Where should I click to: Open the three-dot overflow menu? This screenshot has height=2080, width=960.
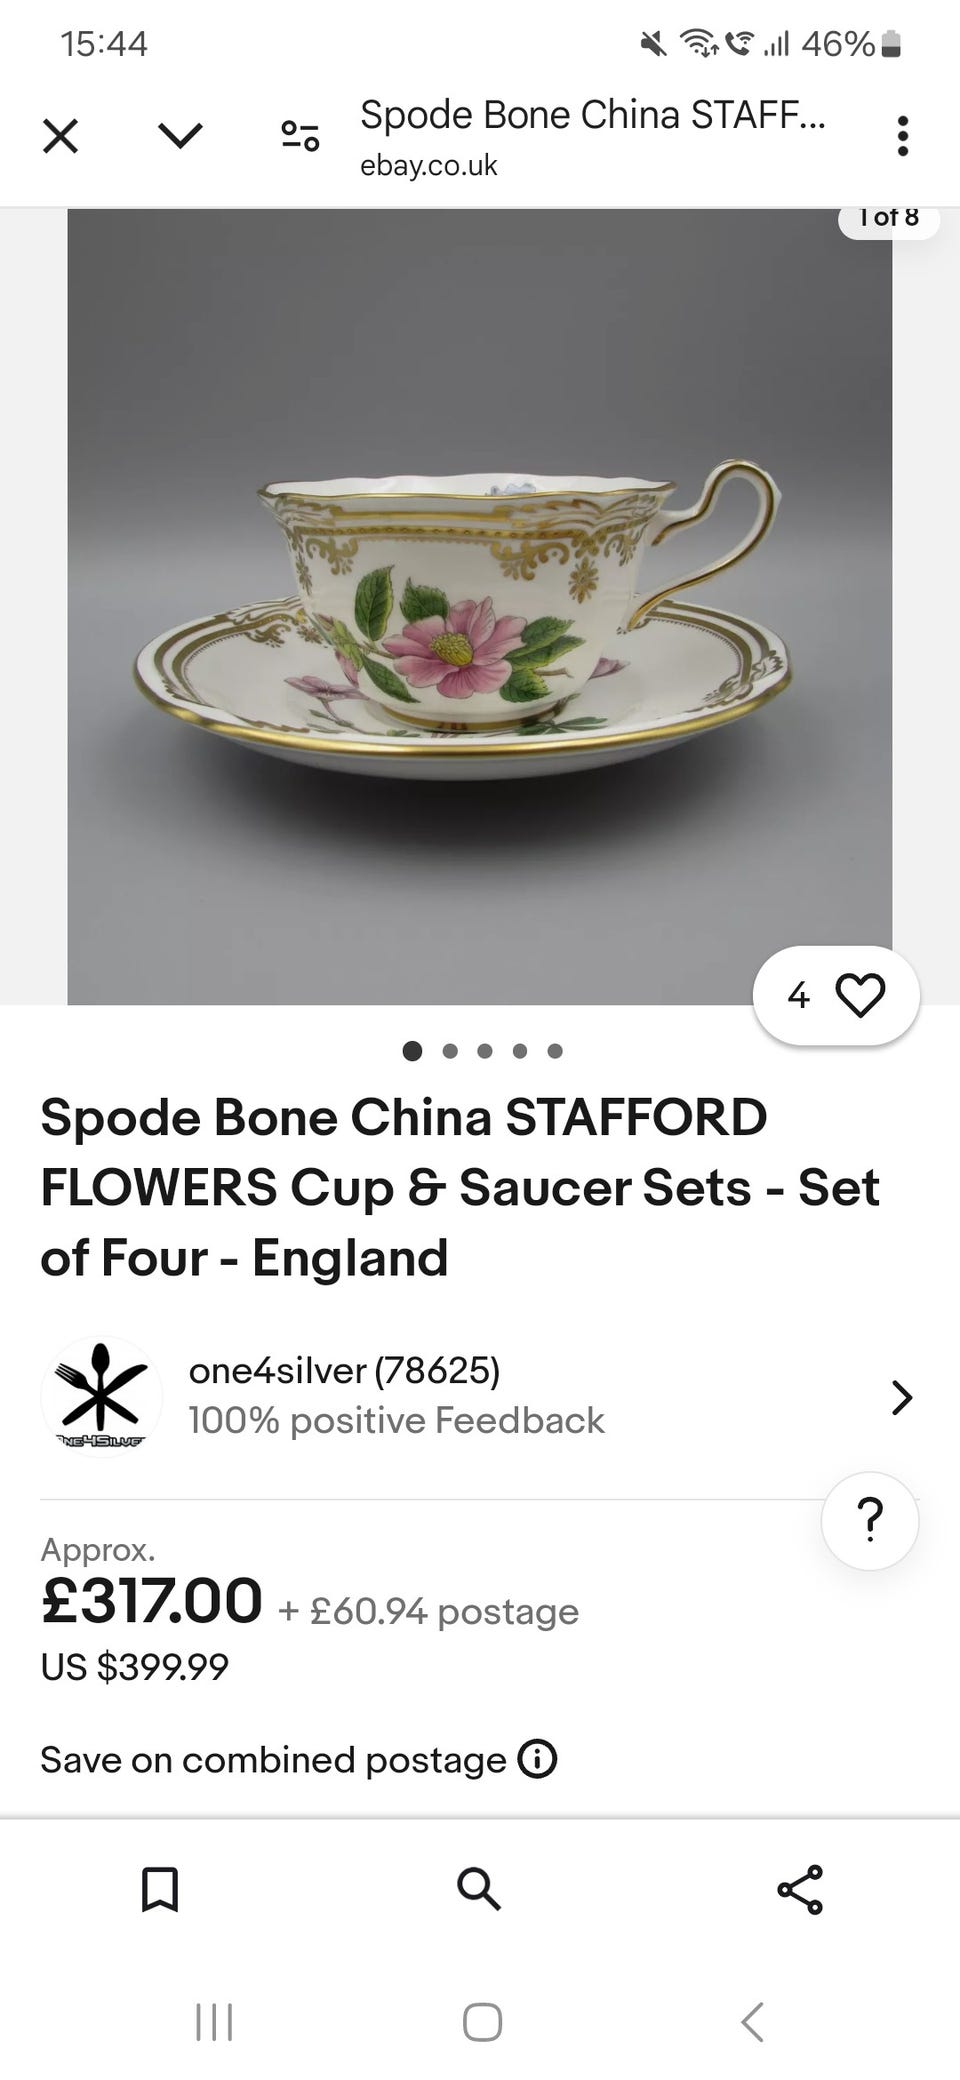coord(902,136)
